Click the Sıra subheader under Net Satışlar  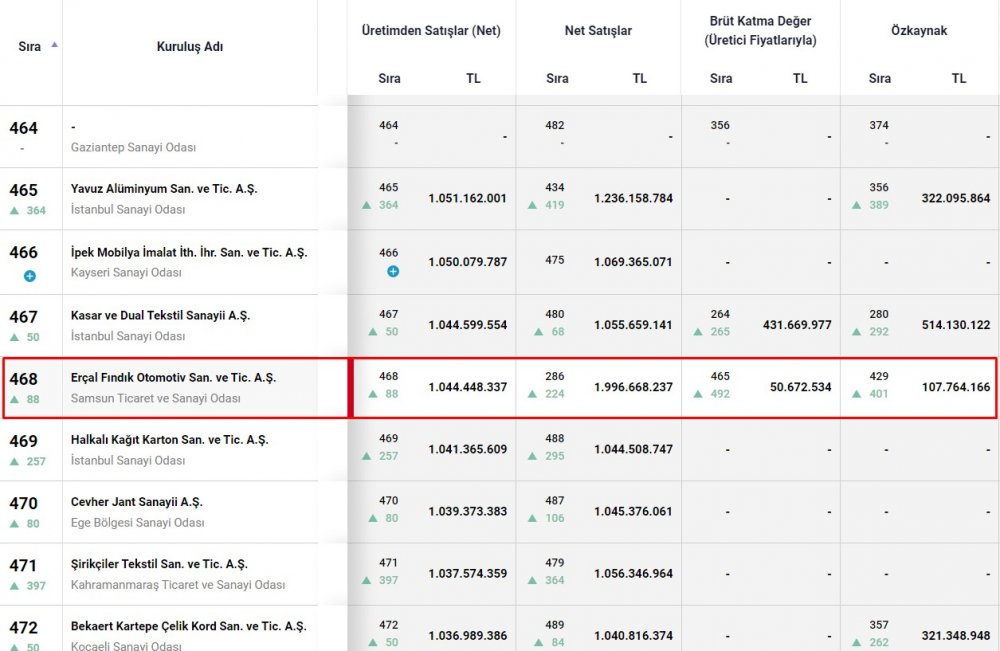point(557,78)
